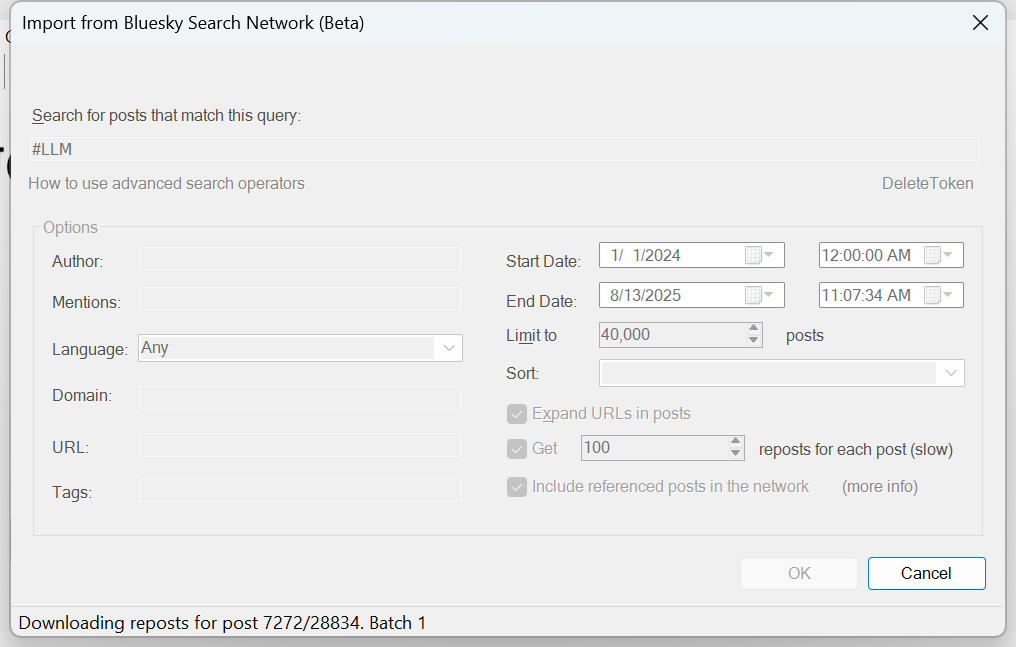Decrease reposts count with down arrow
Viewport: 1016px width, 647px height.
[736, 454]
